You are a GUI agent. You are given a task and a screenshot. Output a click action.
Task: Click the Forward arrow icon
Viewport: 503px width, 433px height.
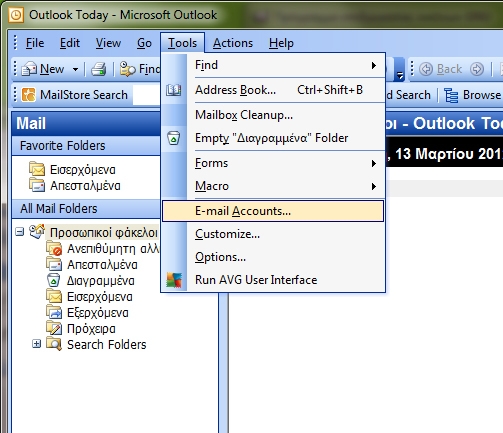click(x=477, y=69)
